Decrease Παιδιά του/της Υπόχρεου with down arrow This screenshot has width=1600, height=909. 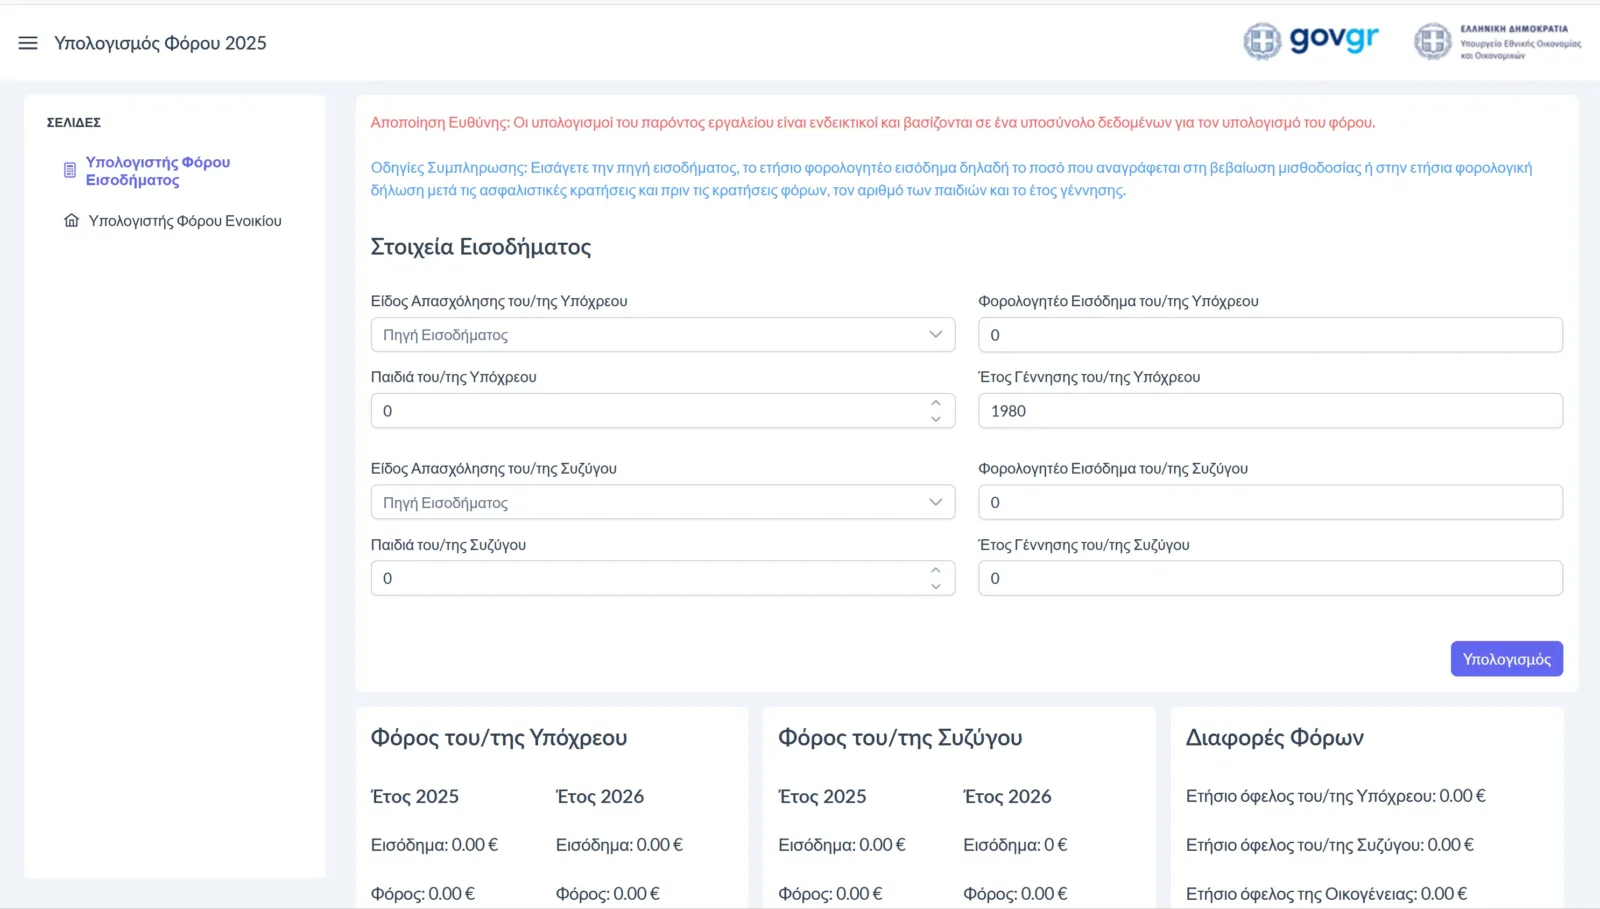935,419
